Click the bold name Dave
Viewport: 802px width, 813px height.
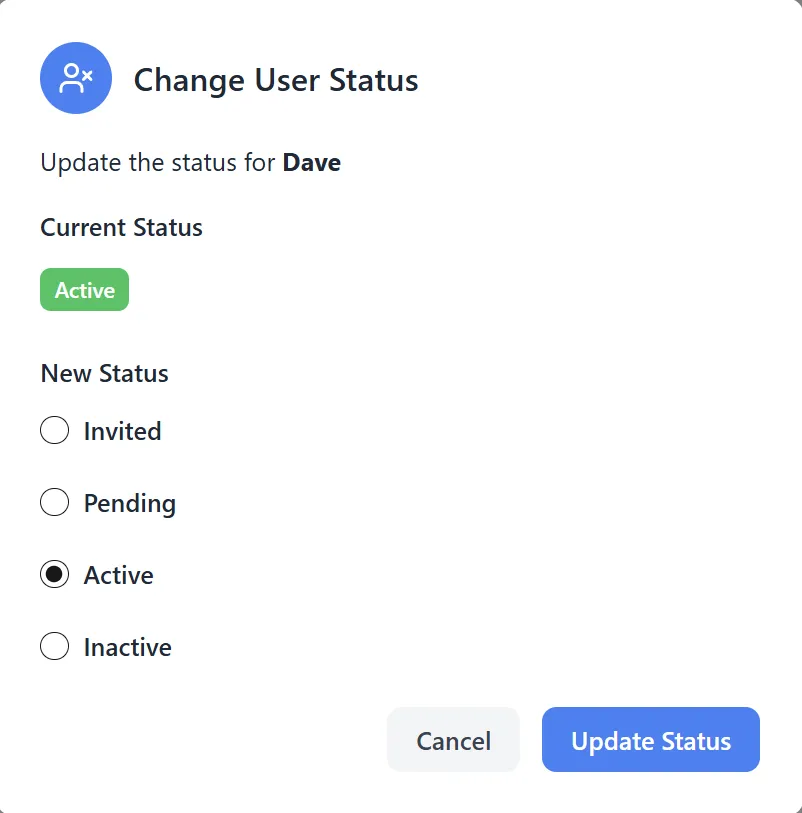tap(312, 162)
